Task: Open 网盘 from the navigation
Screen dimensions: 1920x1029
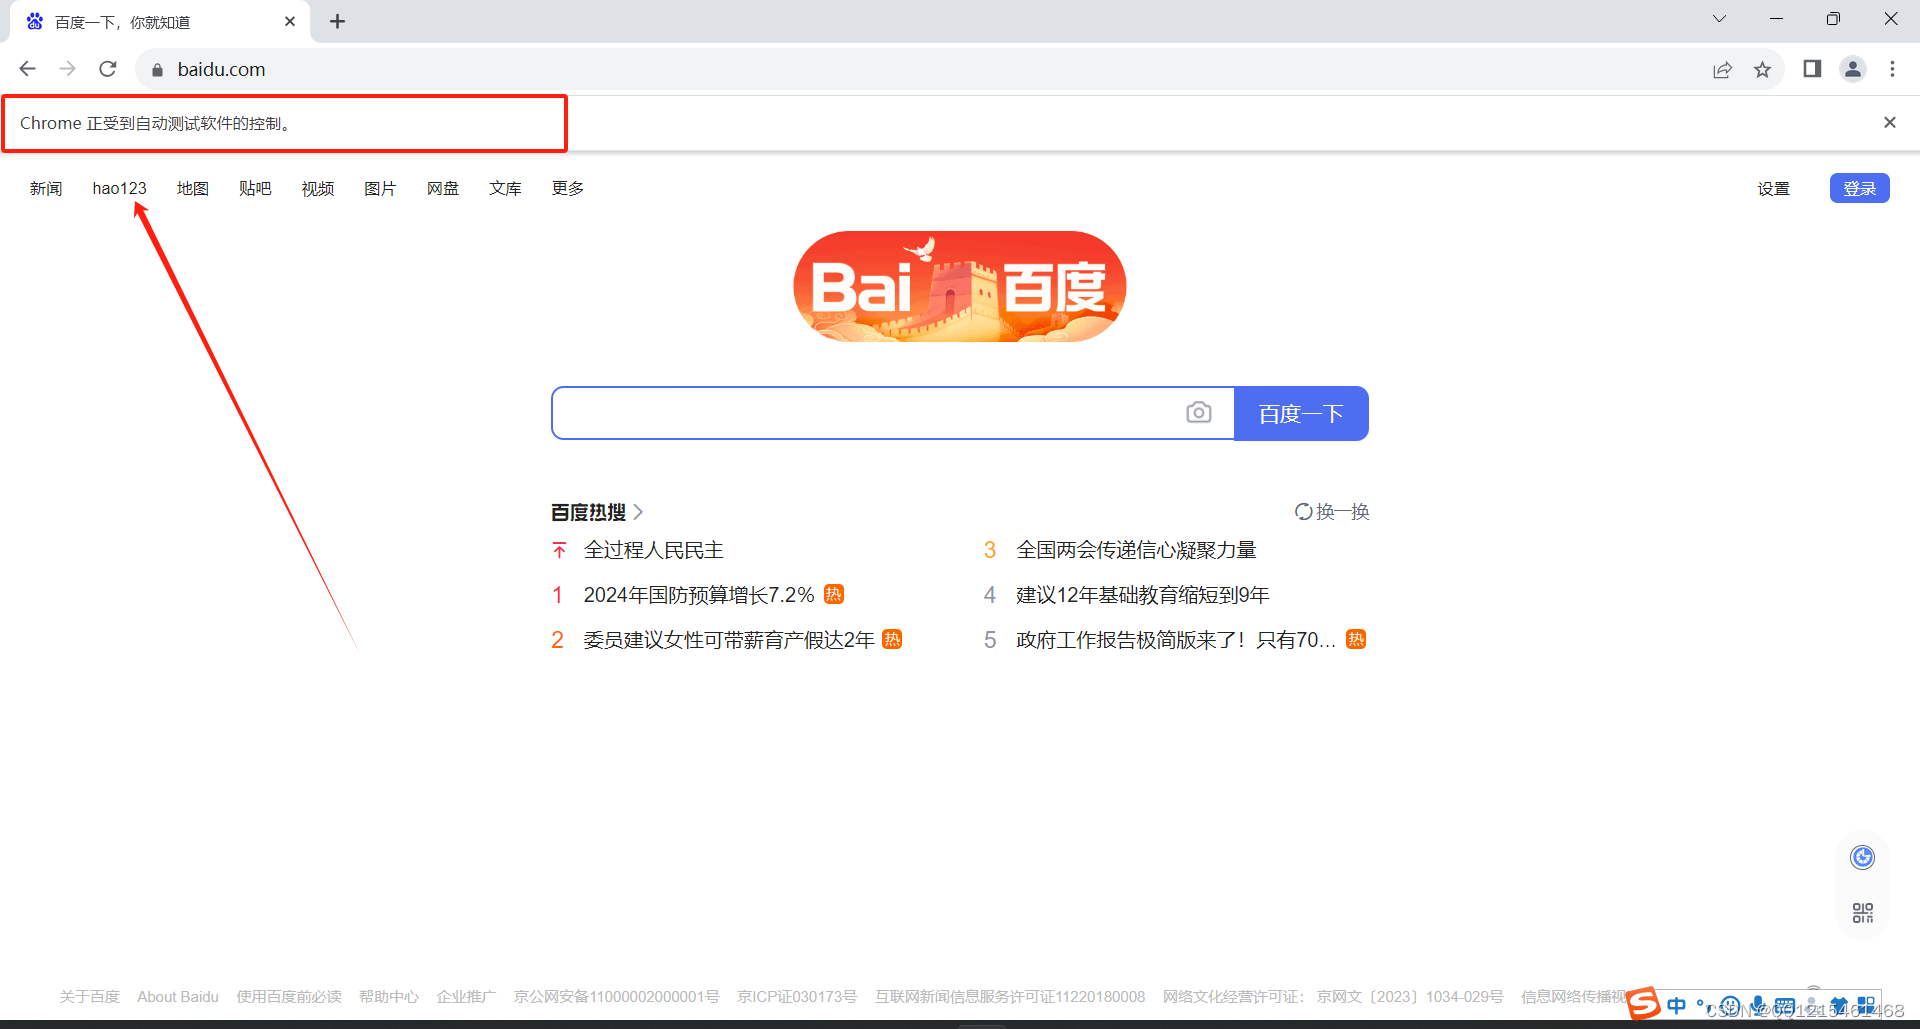Action: pyautogui.click(x=443, y=188)
